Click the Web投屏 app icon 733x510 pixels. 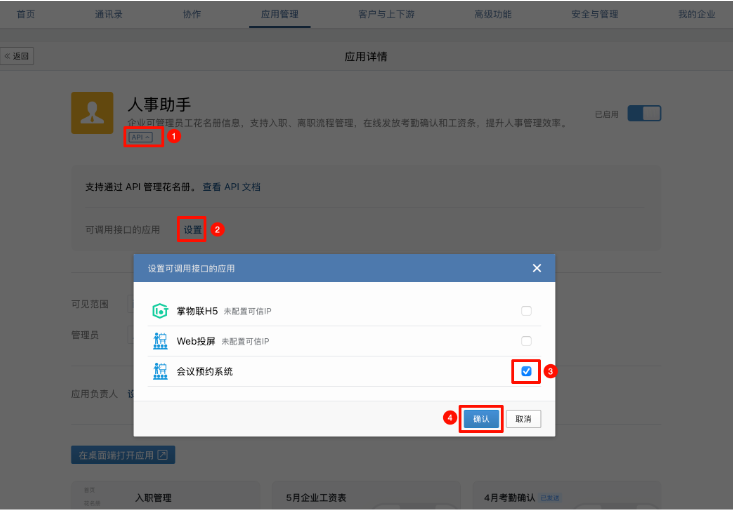click(x=159, y=341)
